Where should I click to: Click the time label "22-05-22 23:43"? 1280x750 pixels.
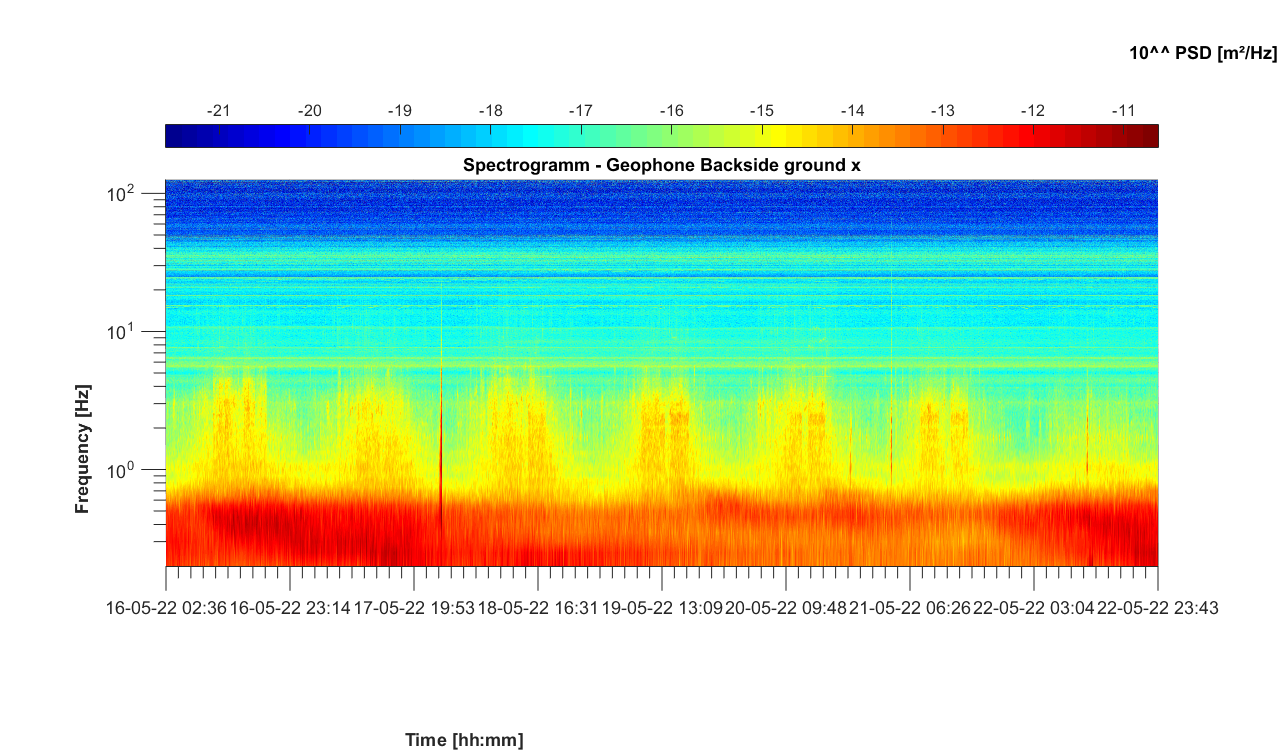(x=1158, y=606)
